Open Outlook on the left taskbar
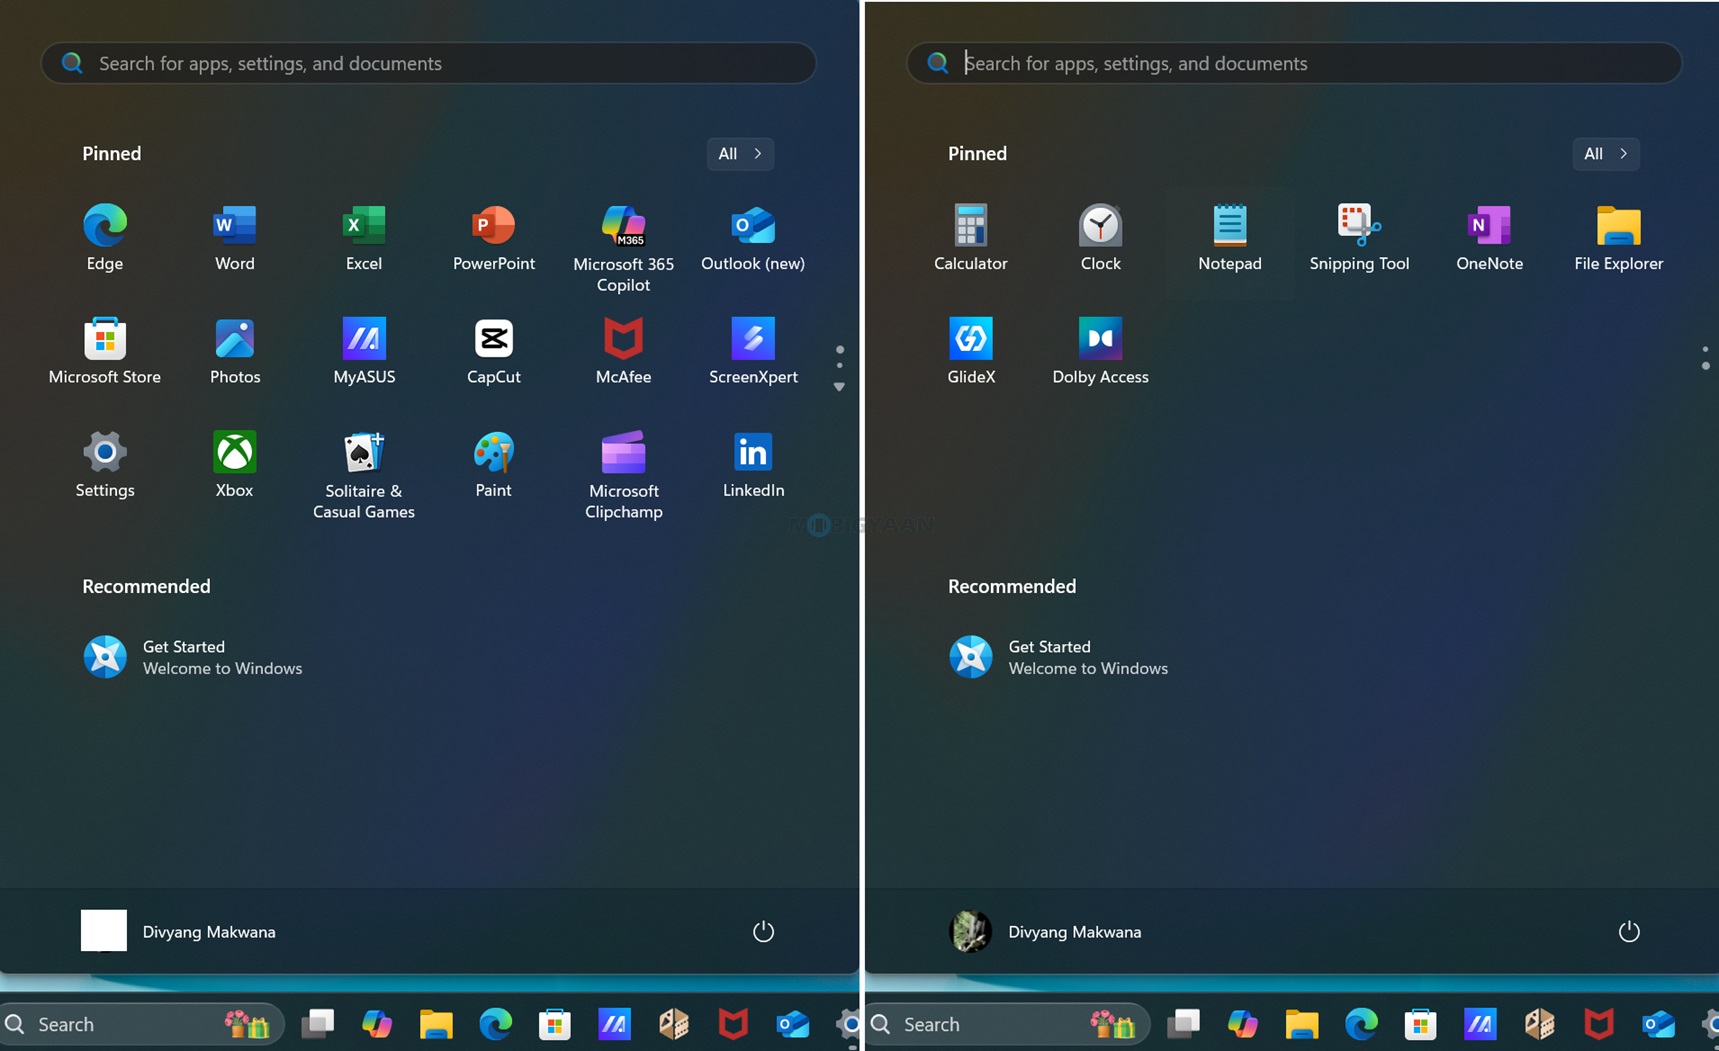This screenshot has height=1051, width=1719. click(792, 1024)
